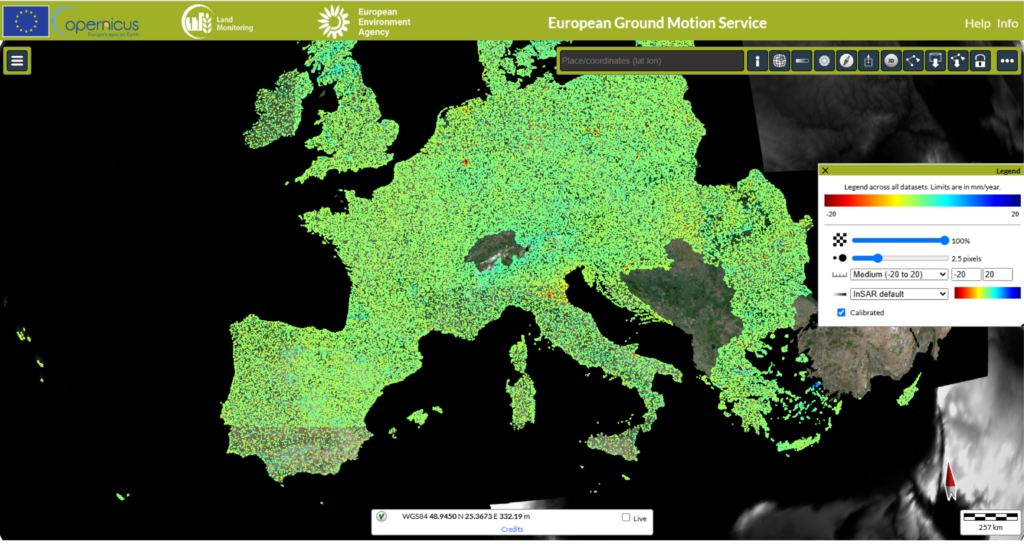Screen dimensions: 1024x553
Task: Click the share/export toolbar icon
Action: 869,61
